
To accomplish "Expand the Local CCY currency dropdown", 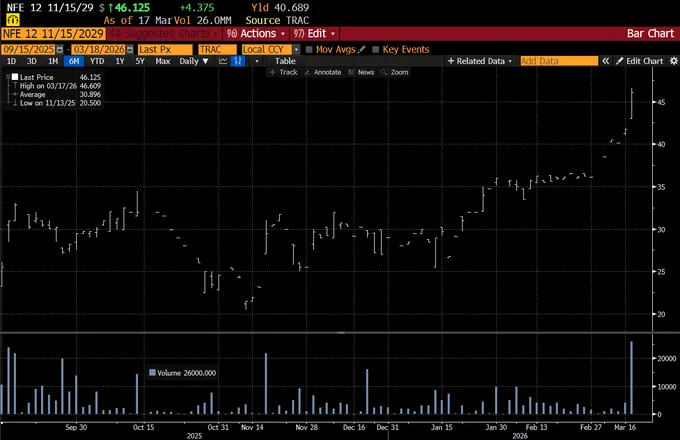I will [x=297, y=49].
